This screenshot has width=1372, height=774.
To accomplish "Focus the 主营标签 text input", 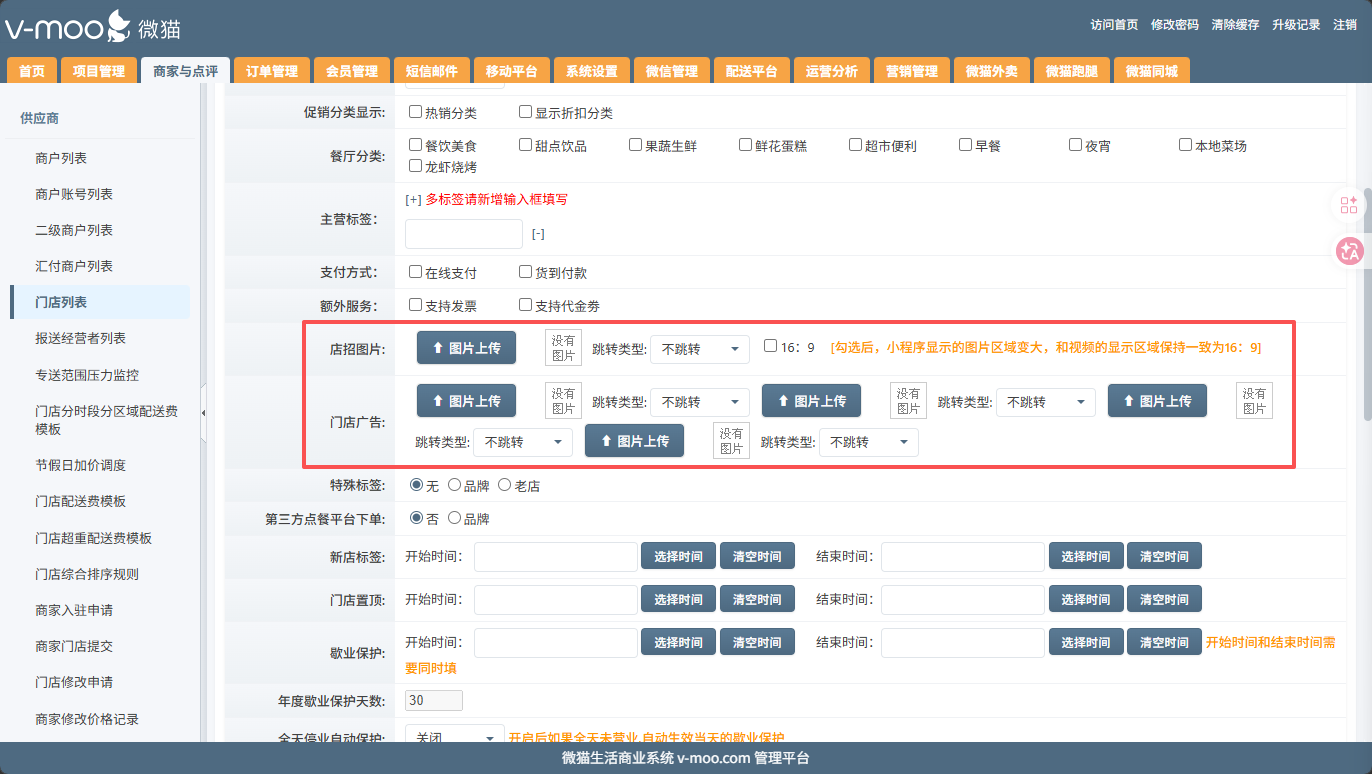I will pos(463,234).
